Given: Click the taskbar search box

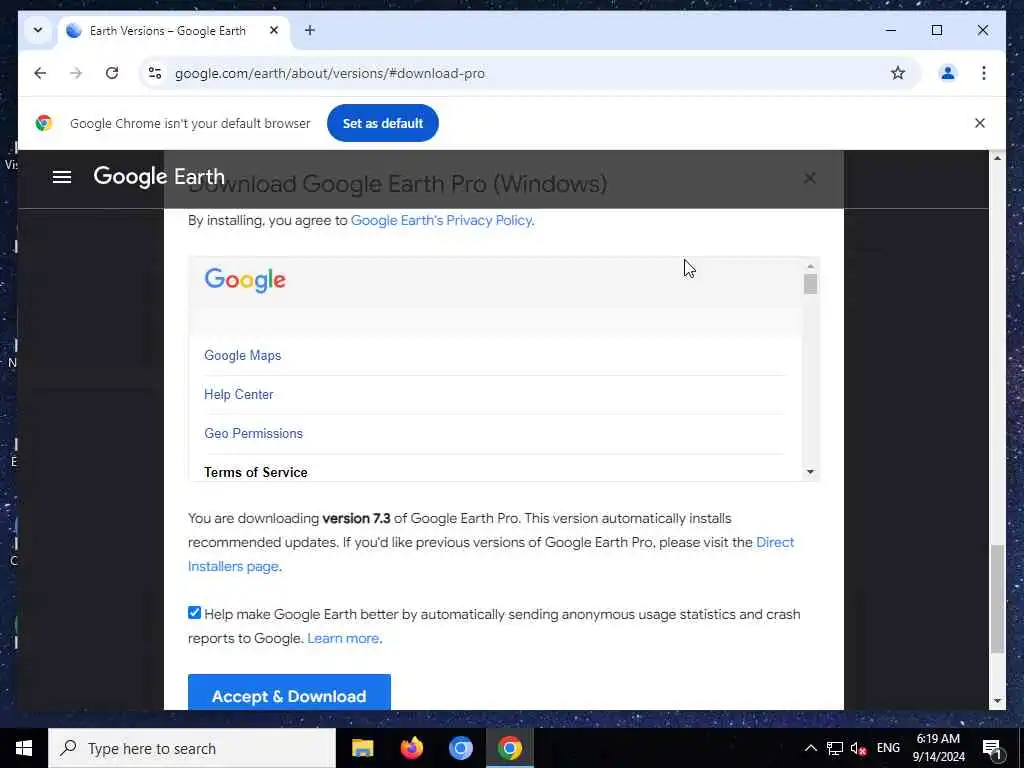Looking at the screenshot, I should pos(192,748).
